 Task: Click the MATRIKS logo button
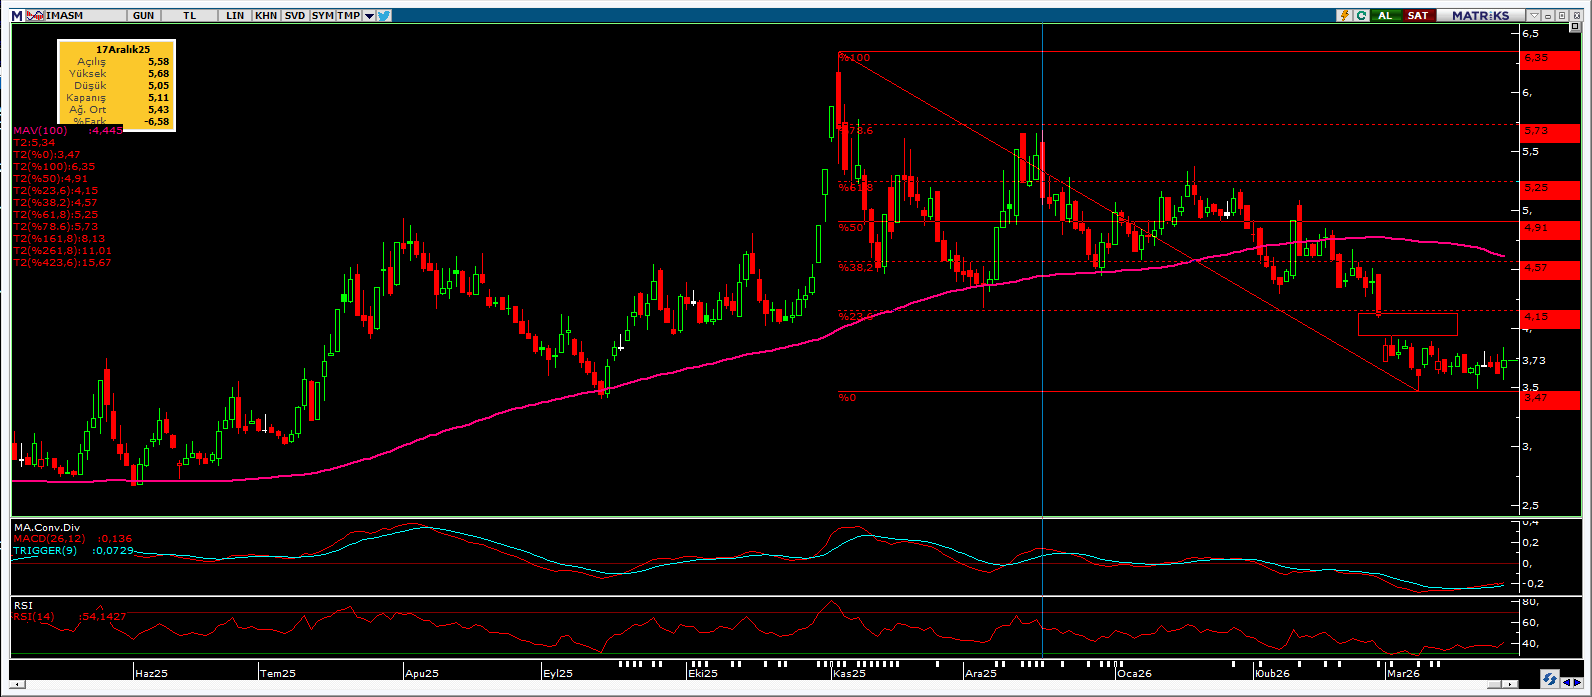tap(1481, 16)
